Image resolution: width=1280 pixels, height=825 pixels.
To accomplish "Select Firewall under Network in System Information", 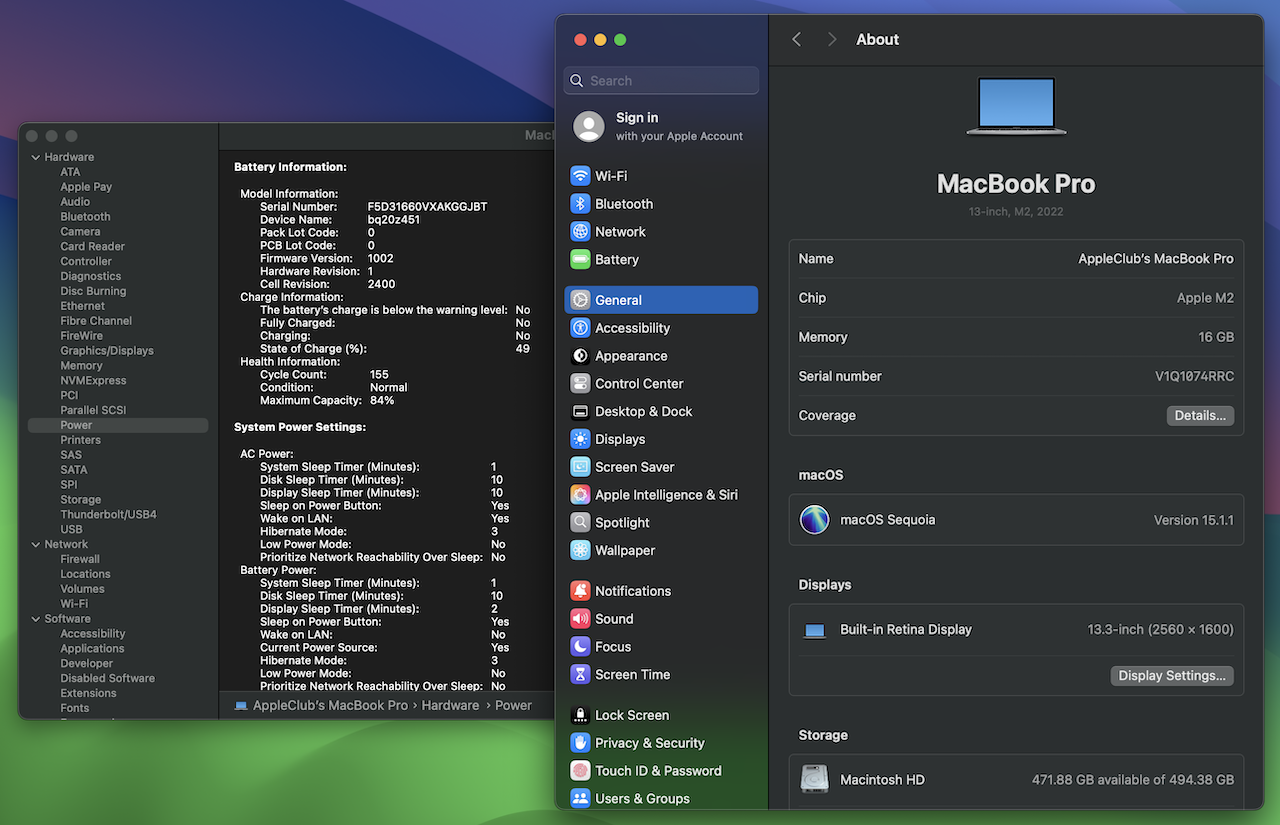I will point(80,560).
